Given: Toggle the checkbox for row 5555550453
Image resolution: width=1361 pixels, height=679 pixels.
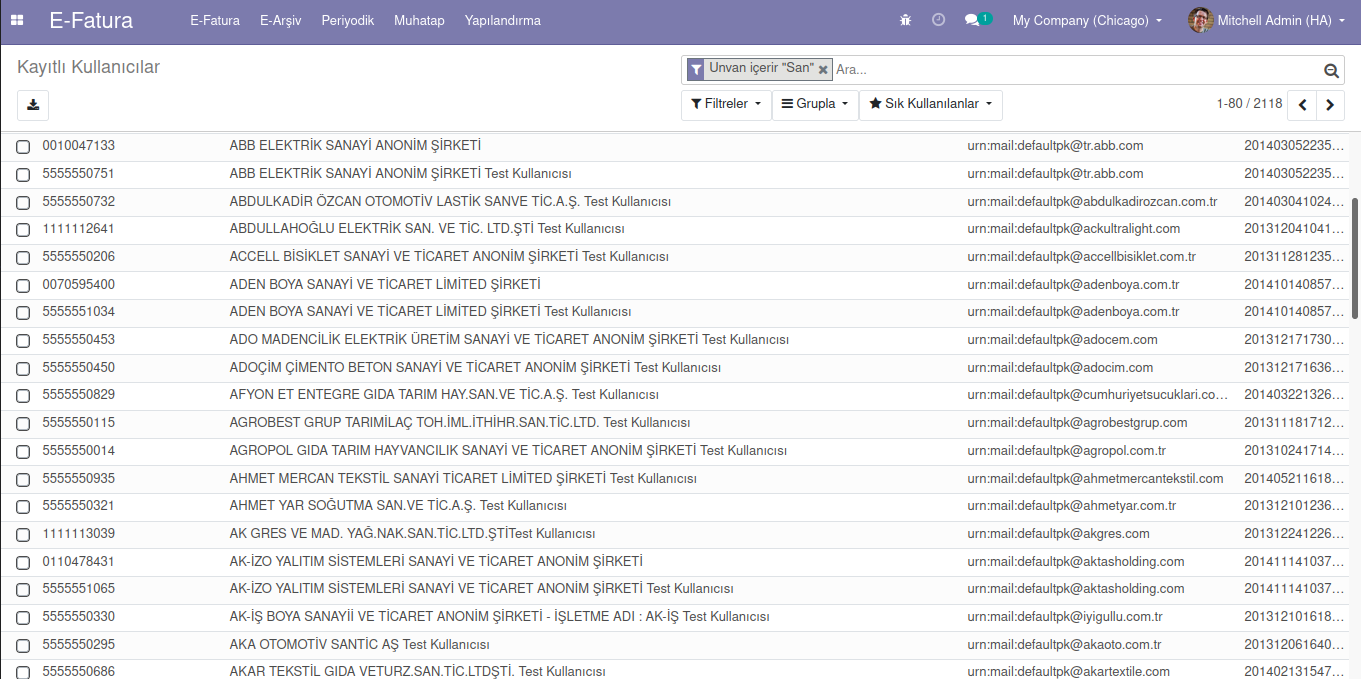Looking at the screenshot, I should coord(23,341).
